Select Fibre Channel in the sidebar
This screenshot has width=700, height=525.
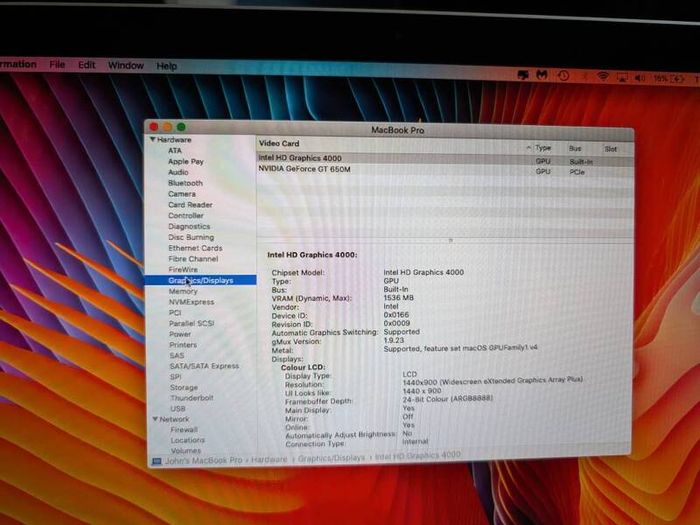pos(193,258)
